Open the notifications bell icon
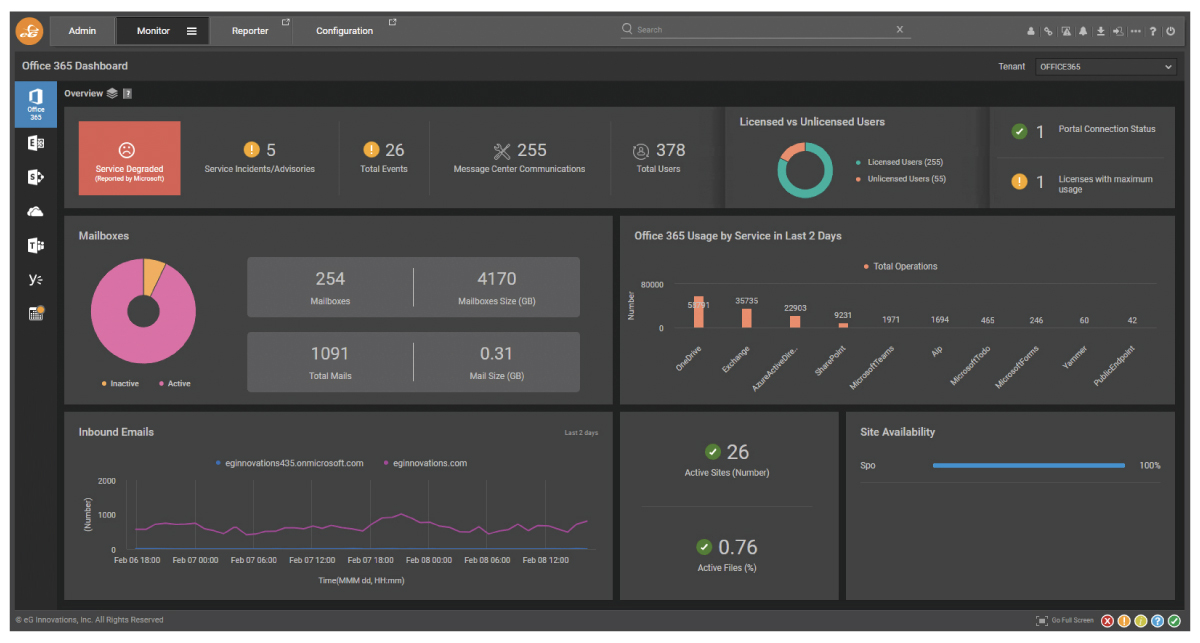This screenshot has height=643, width=1200. pyautogui.click(x=1083, y=31)
